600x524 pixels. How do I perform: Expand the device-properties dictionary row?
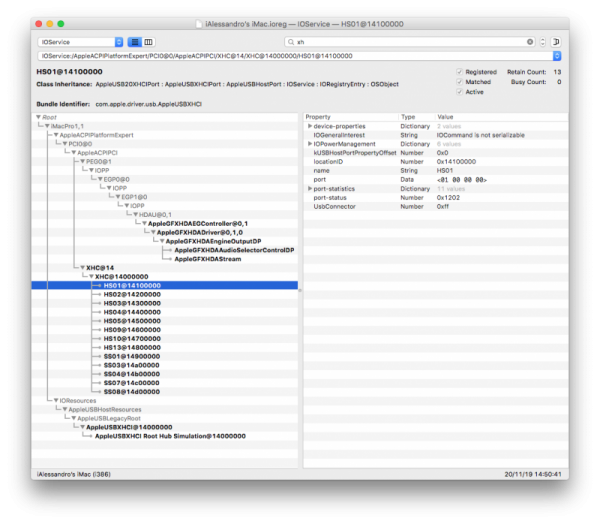309,126
